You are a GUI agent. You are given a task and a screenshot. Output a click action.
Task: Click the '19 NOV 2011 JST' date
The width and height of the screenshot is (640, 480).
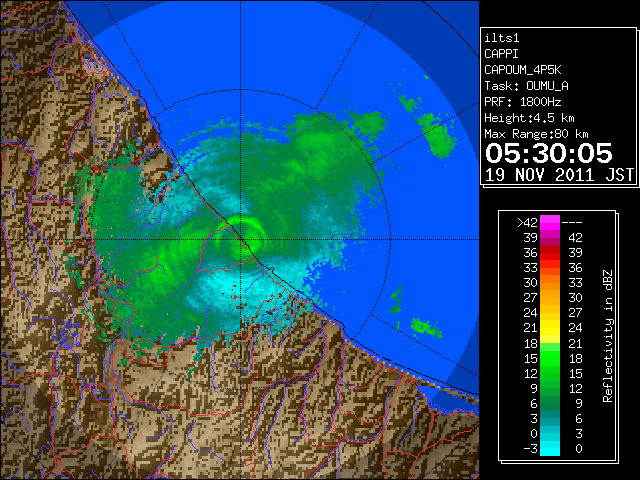coord(560,175)
